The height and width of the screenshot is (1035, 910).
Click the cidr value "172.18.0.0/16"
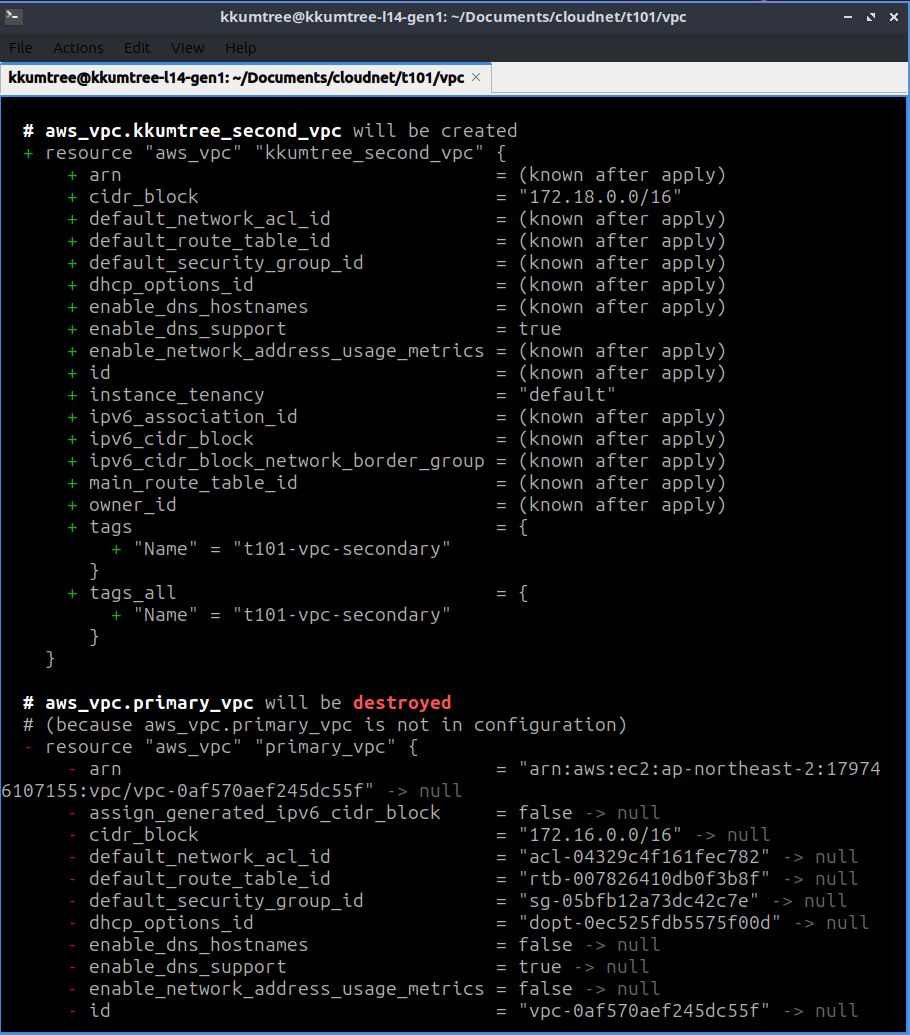click(x=600, y=197)
